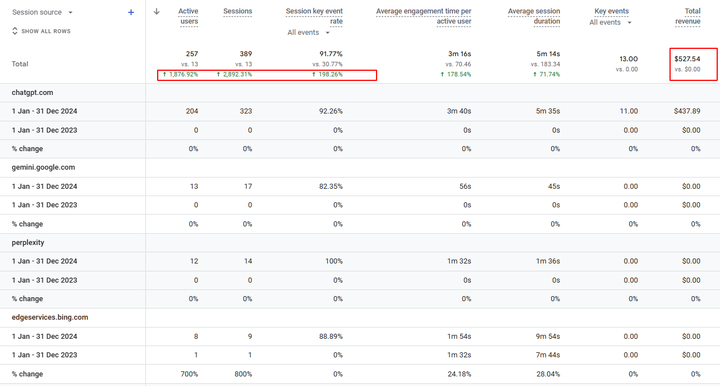The width and height of the screenshot is (720, 386).
Task: Click total key events 13.00
Action: click(628, 59)
